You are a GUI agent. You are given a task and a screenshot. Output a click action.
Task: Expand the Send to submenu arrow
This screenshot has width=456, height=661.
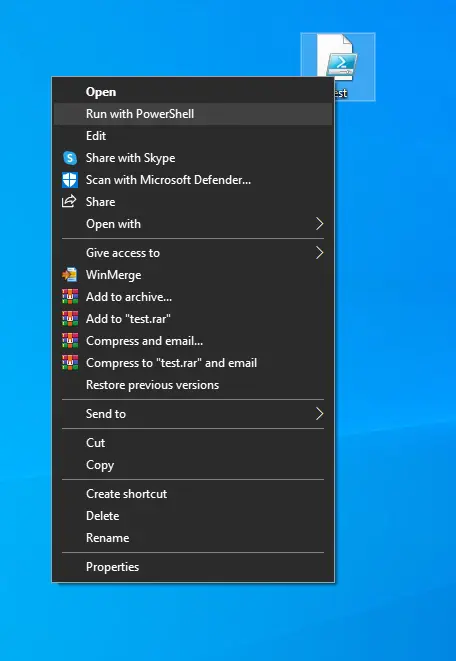319,414
